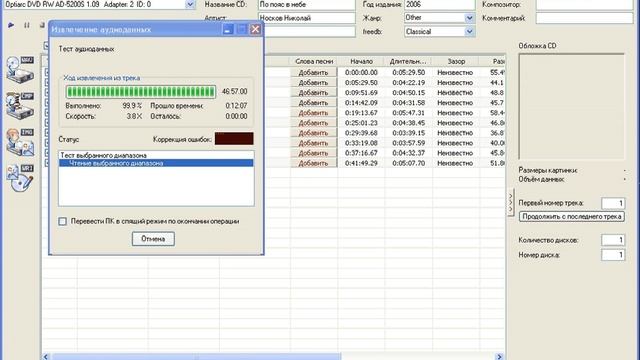Click the CMP compressed copy icon in sidebar
Image resolution: width=640 pixels, height=360 pixels.
tap(20, 105)
